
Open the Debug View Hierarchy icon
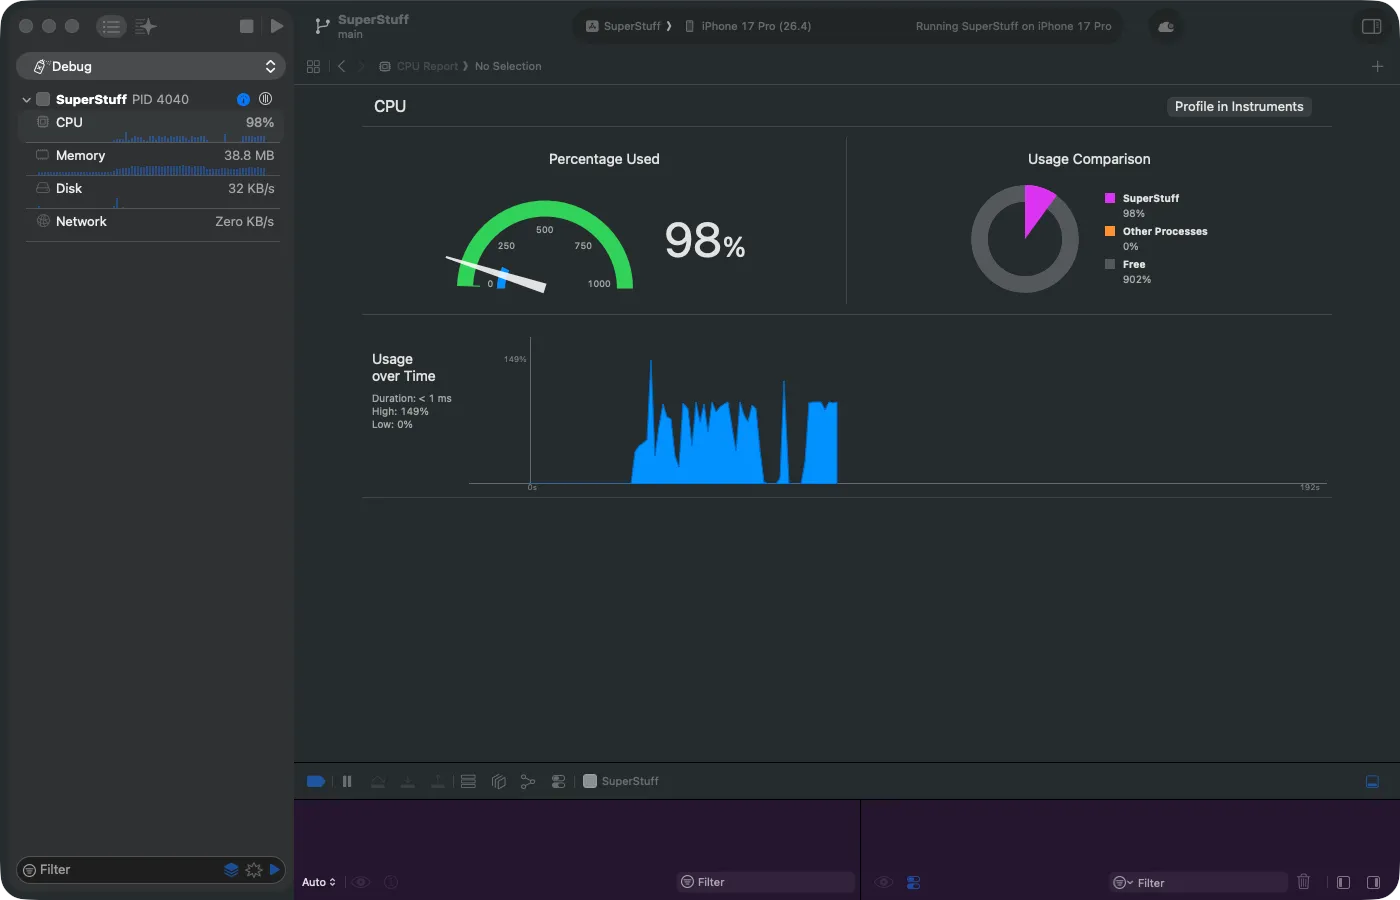498,782
